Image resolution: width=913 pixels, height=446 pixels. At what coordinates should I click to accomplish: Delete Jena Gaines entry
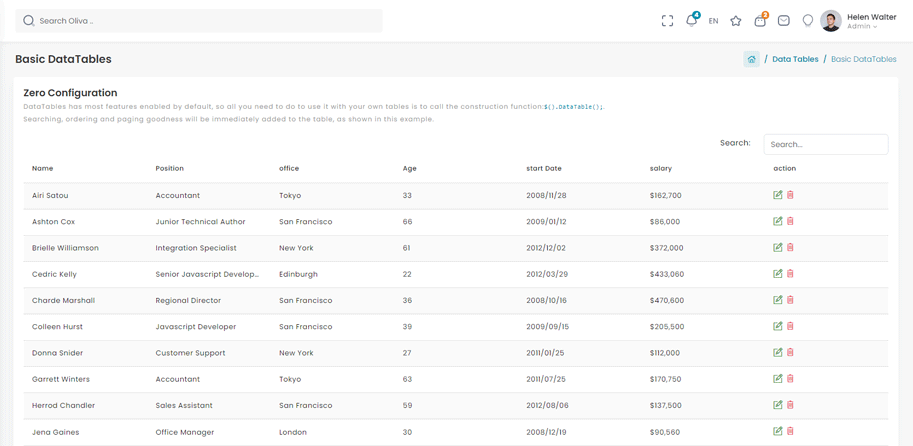pos(790,431)
